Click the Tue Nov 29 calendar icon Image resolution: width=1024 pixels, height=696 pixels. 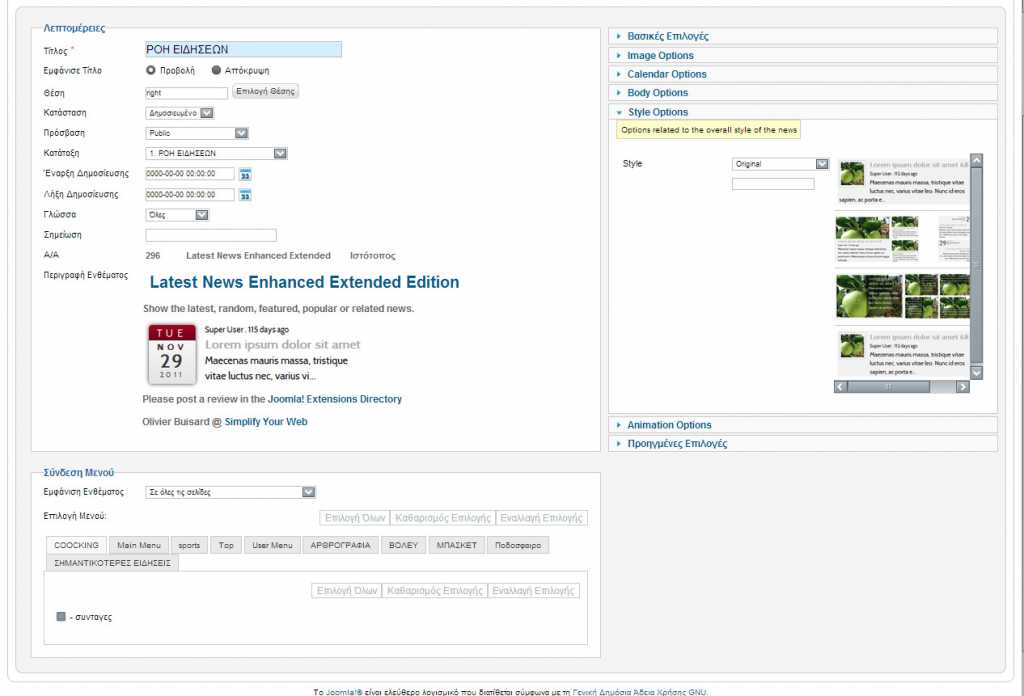pos(171,354)
